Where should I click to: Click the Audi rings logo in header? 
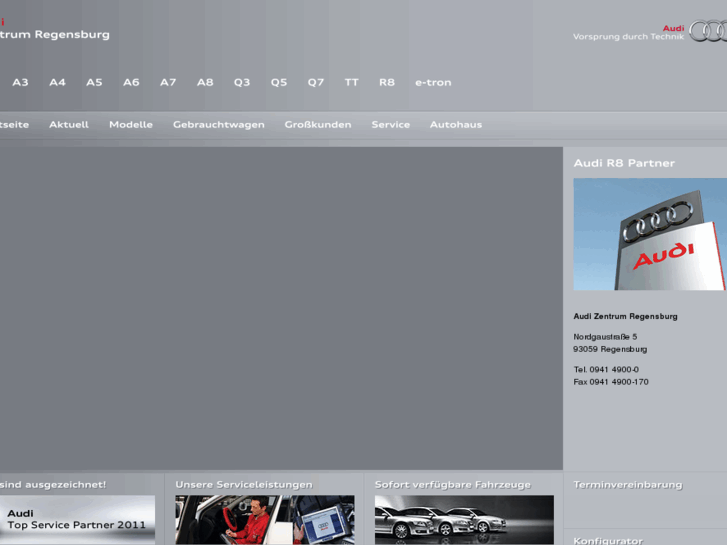click(708, 31)
